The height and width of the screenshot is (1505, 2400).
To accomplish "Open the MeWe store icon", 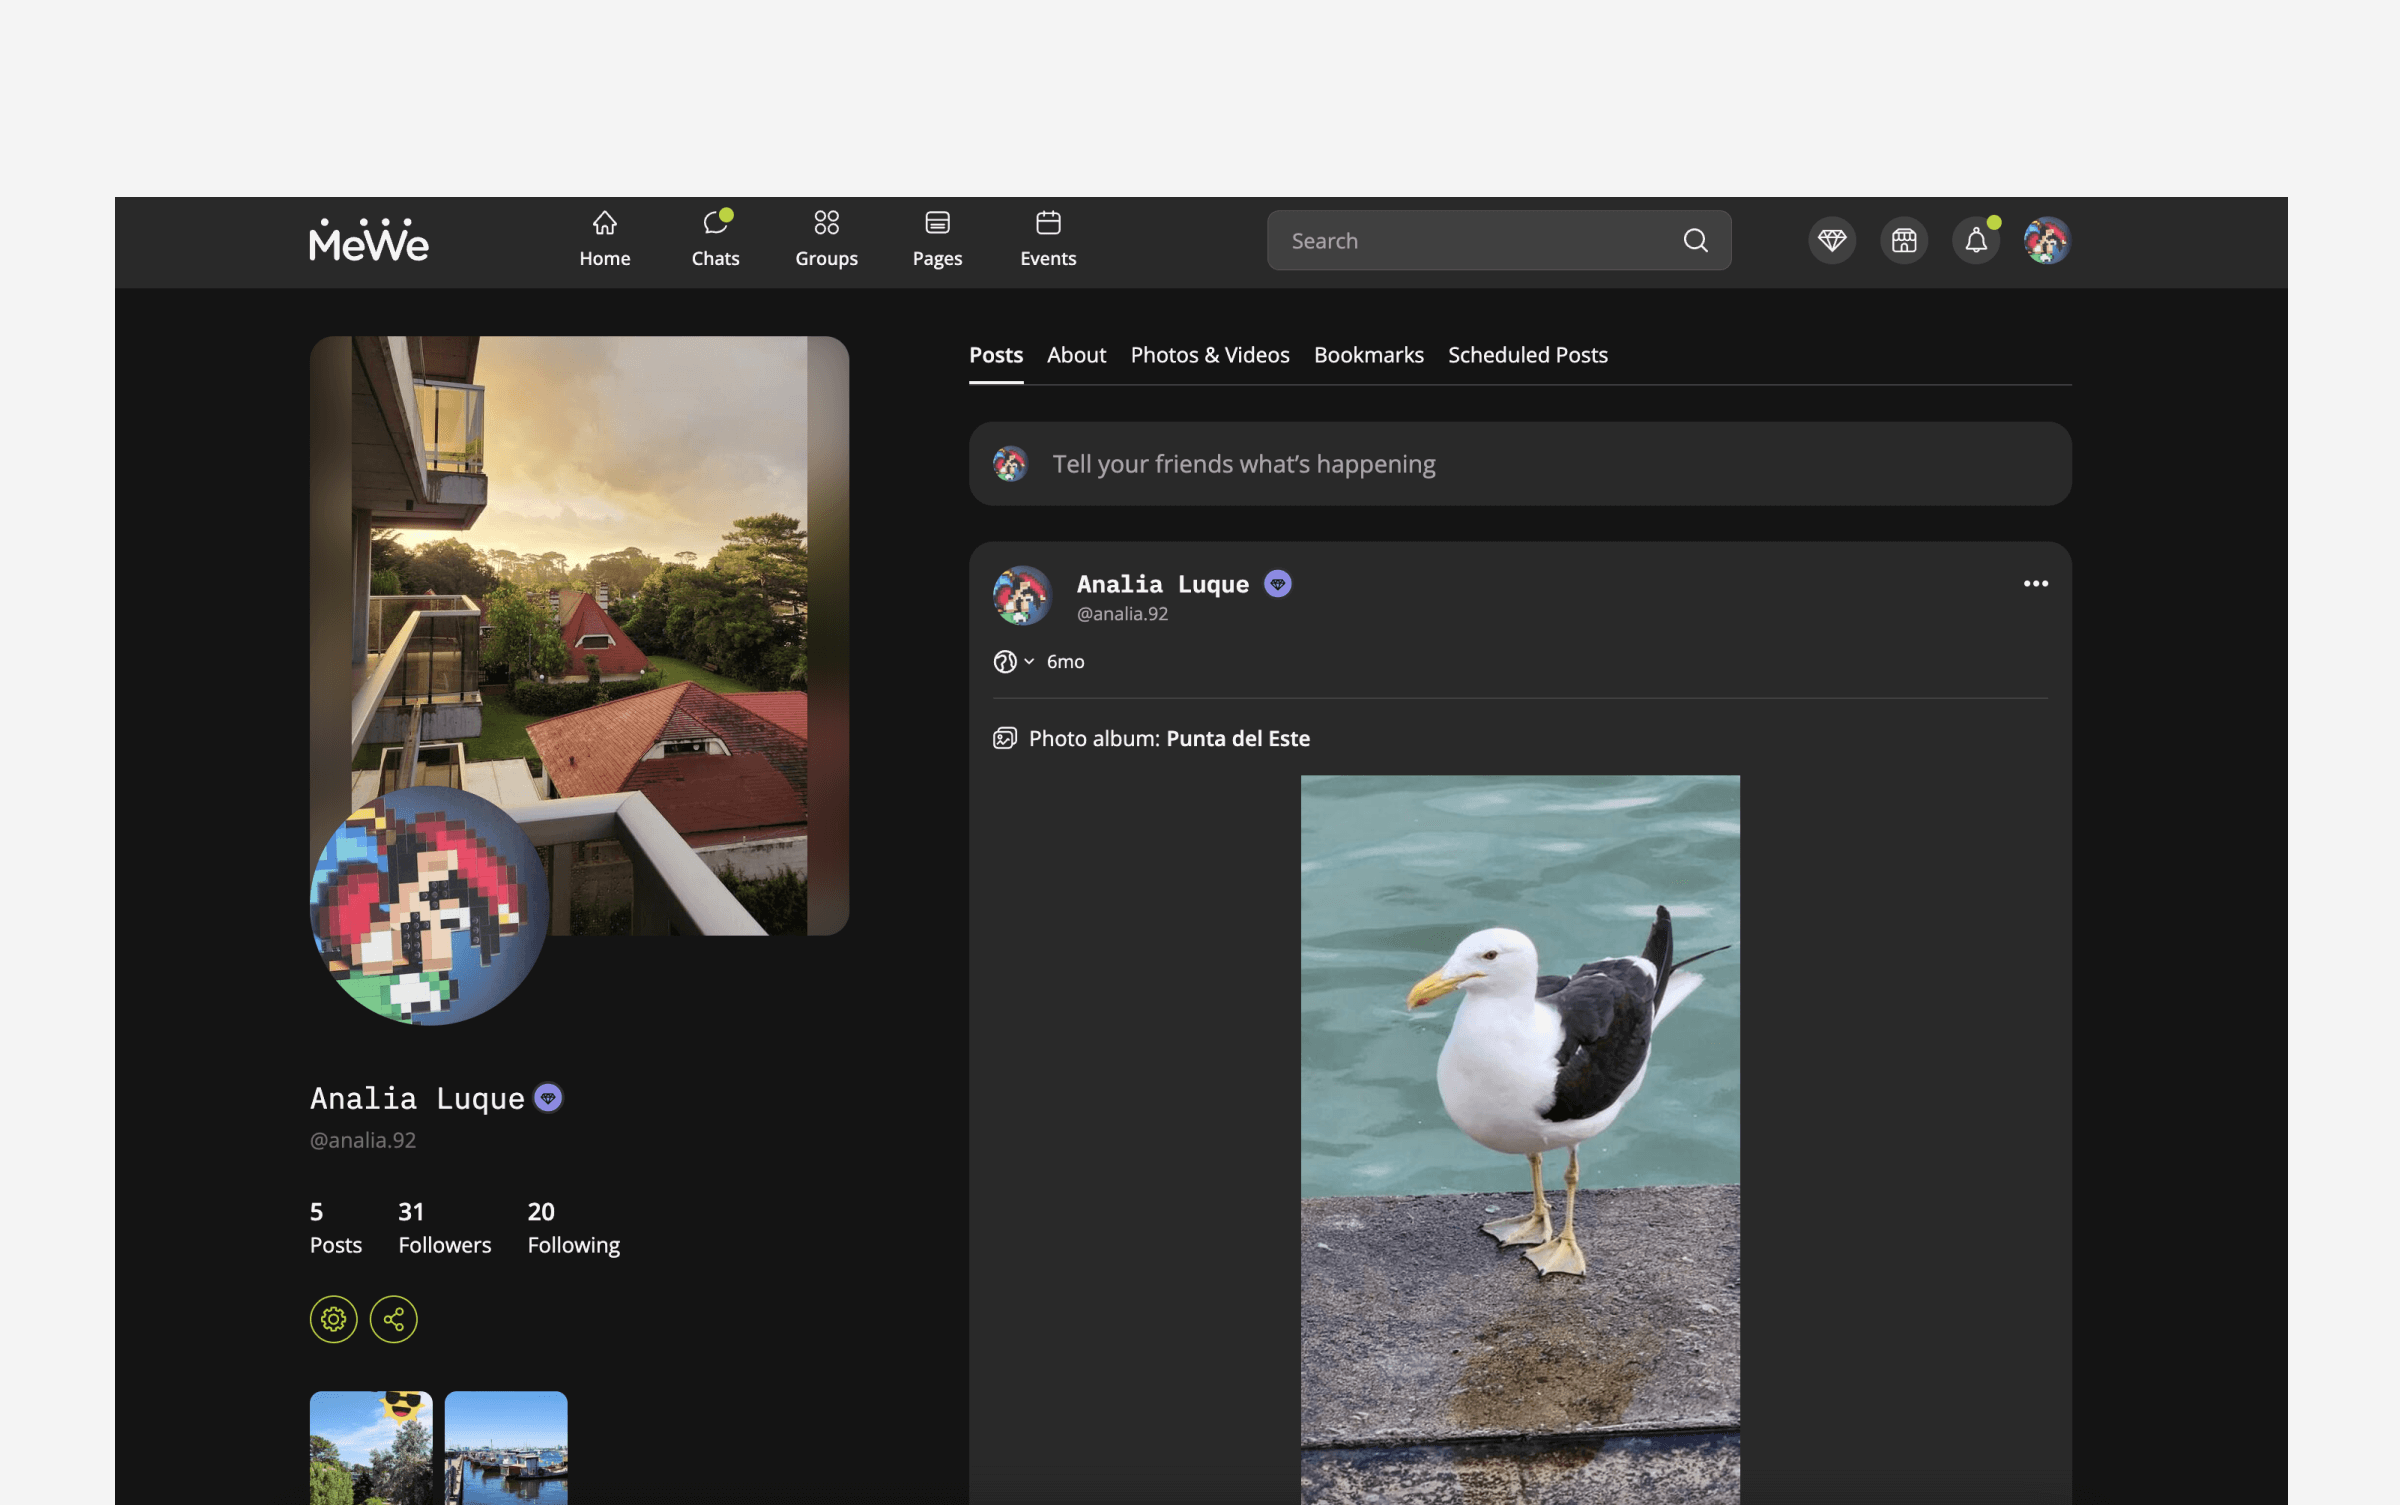I will click(1903, 241).
